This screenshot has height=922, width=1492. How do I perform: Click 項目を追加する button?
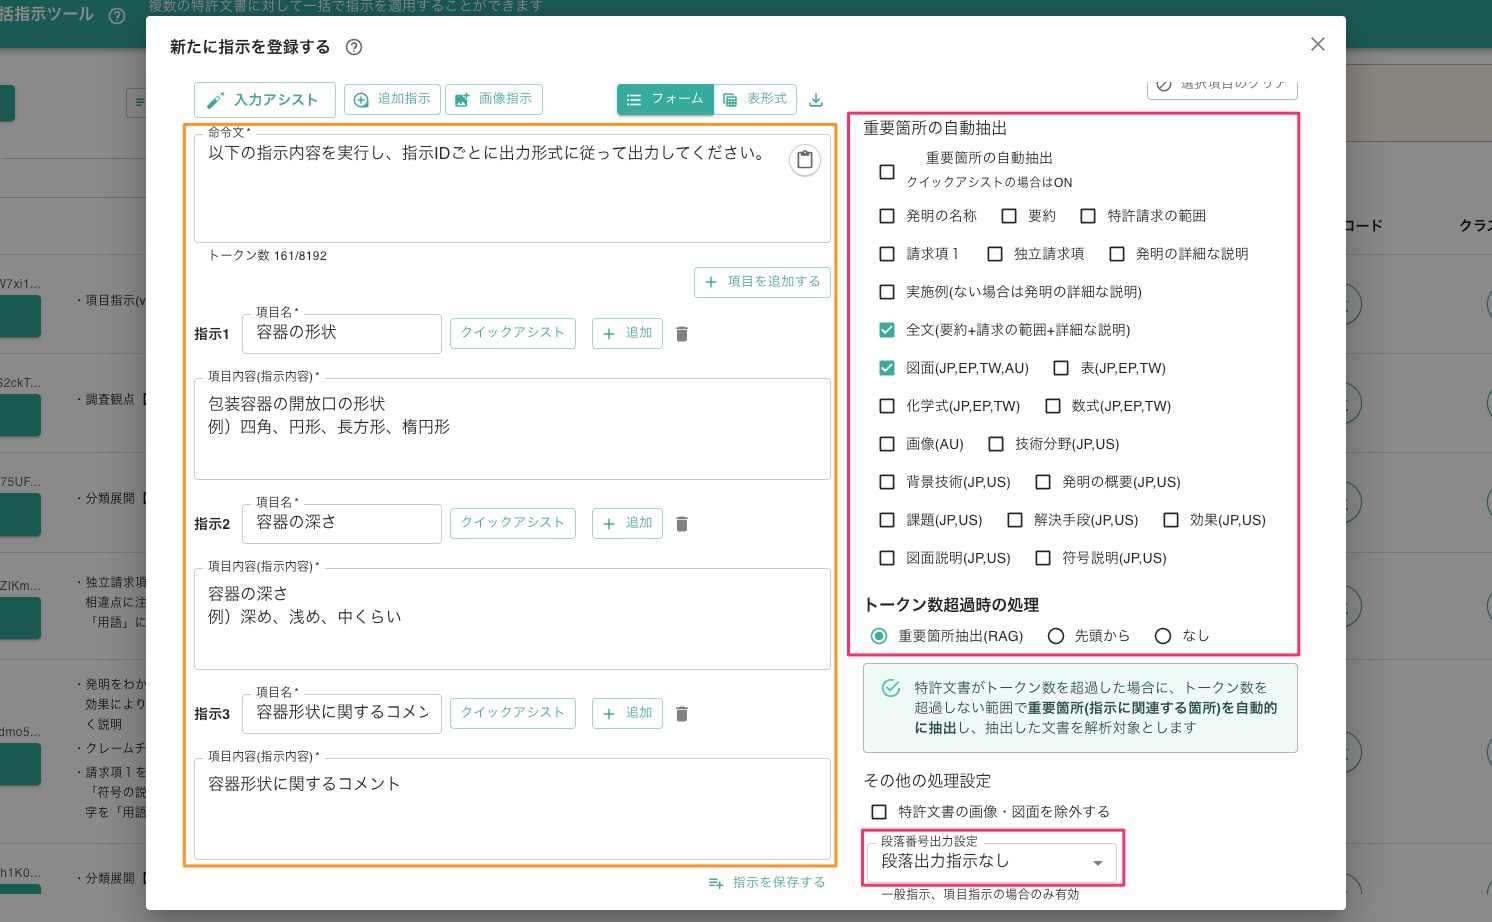pyautogui.click(x=763, y=282)
